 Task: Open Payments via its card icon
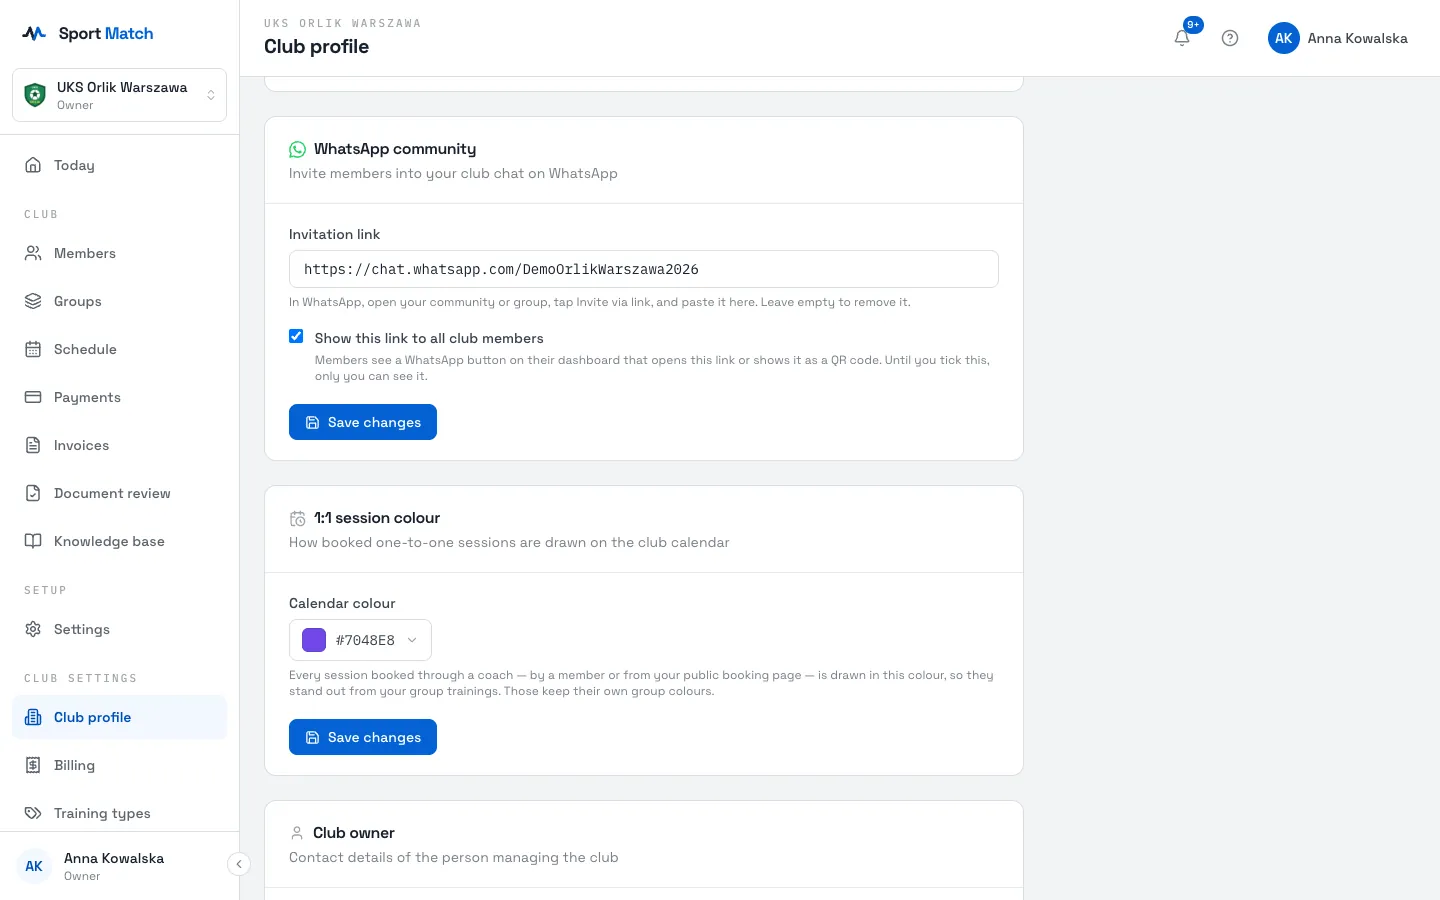click(33, 397)
